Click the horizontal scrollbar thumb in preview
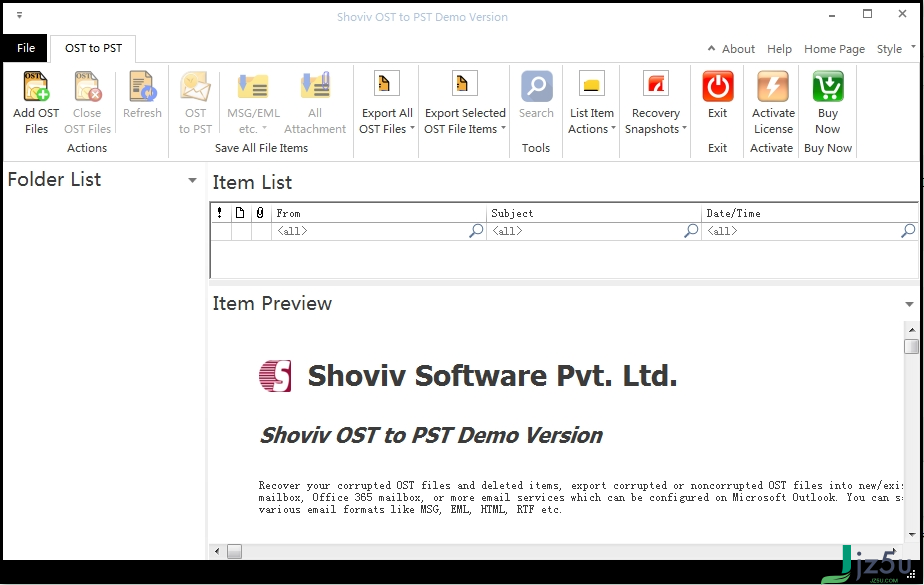This screenshot has height=585, width=924. tap(235, 551)
